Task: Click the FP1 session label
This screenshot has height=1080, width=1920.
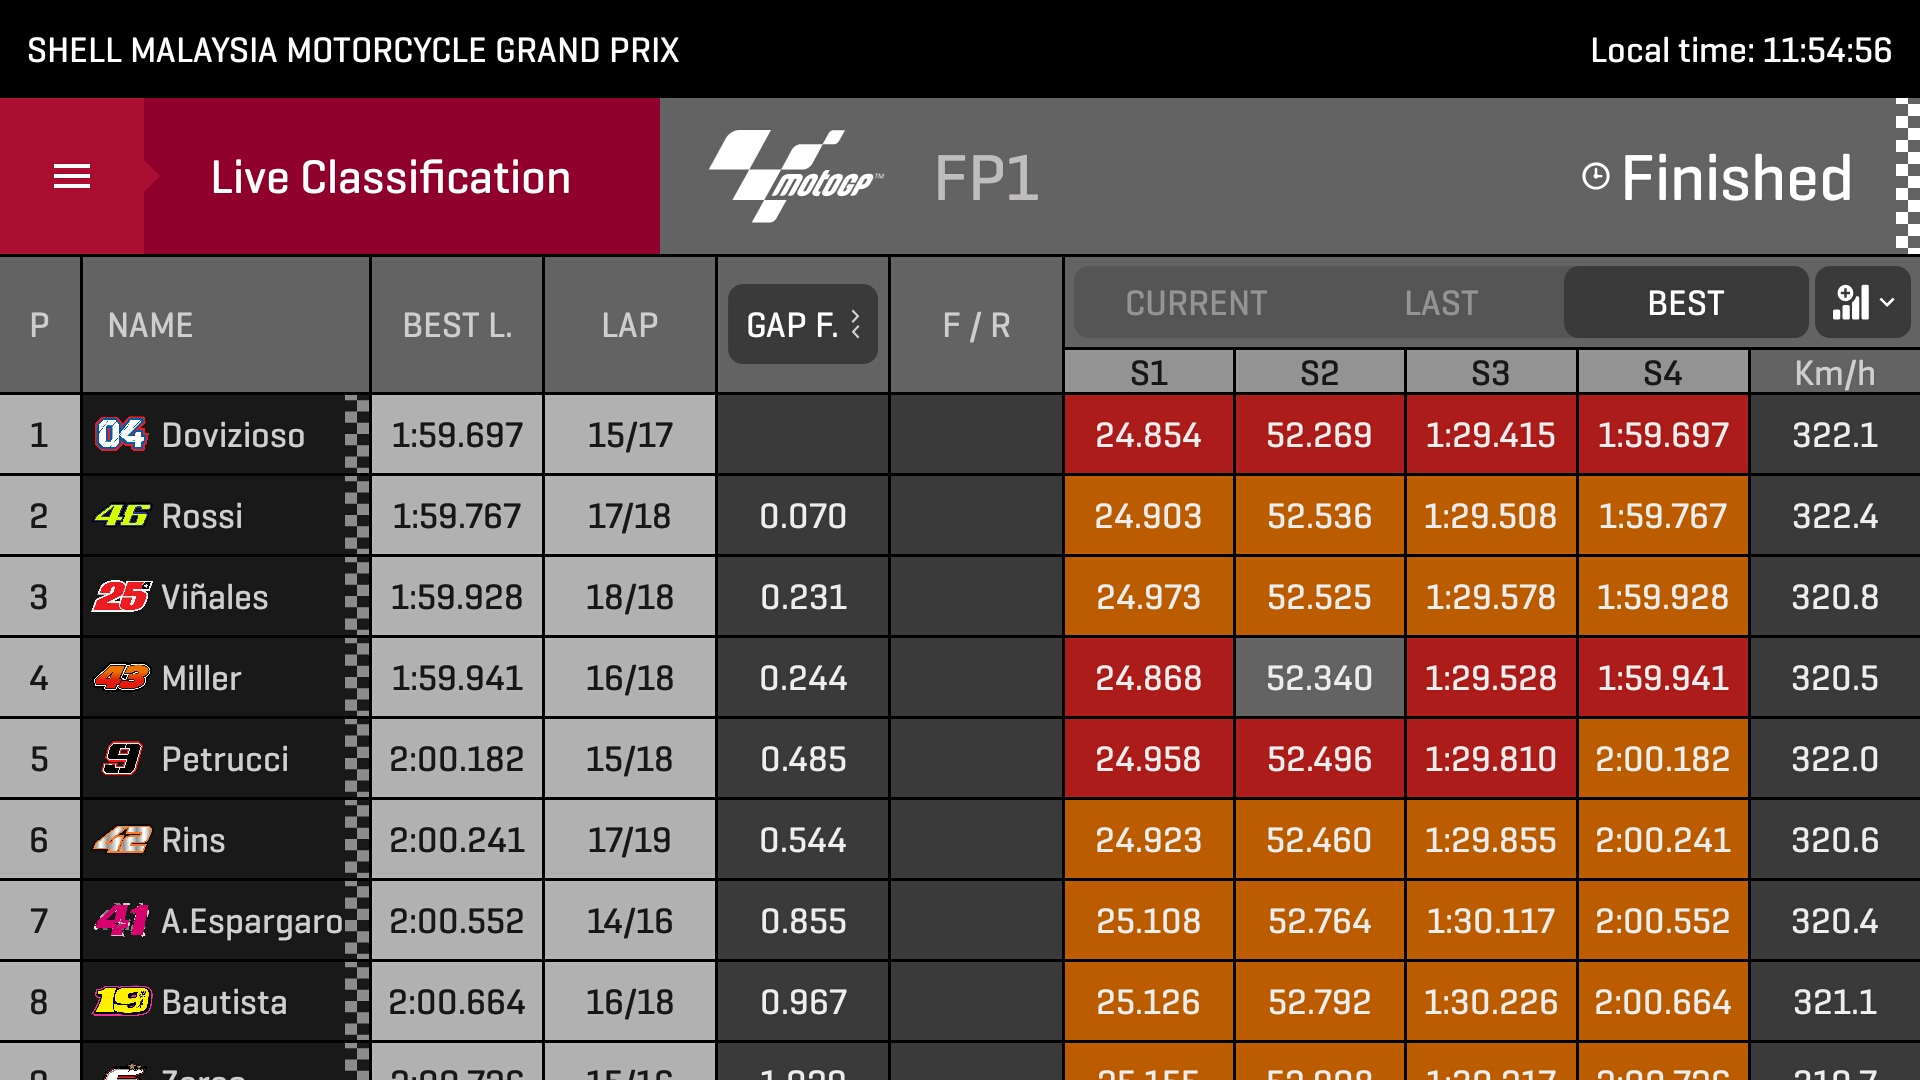Action: (986, 178)
